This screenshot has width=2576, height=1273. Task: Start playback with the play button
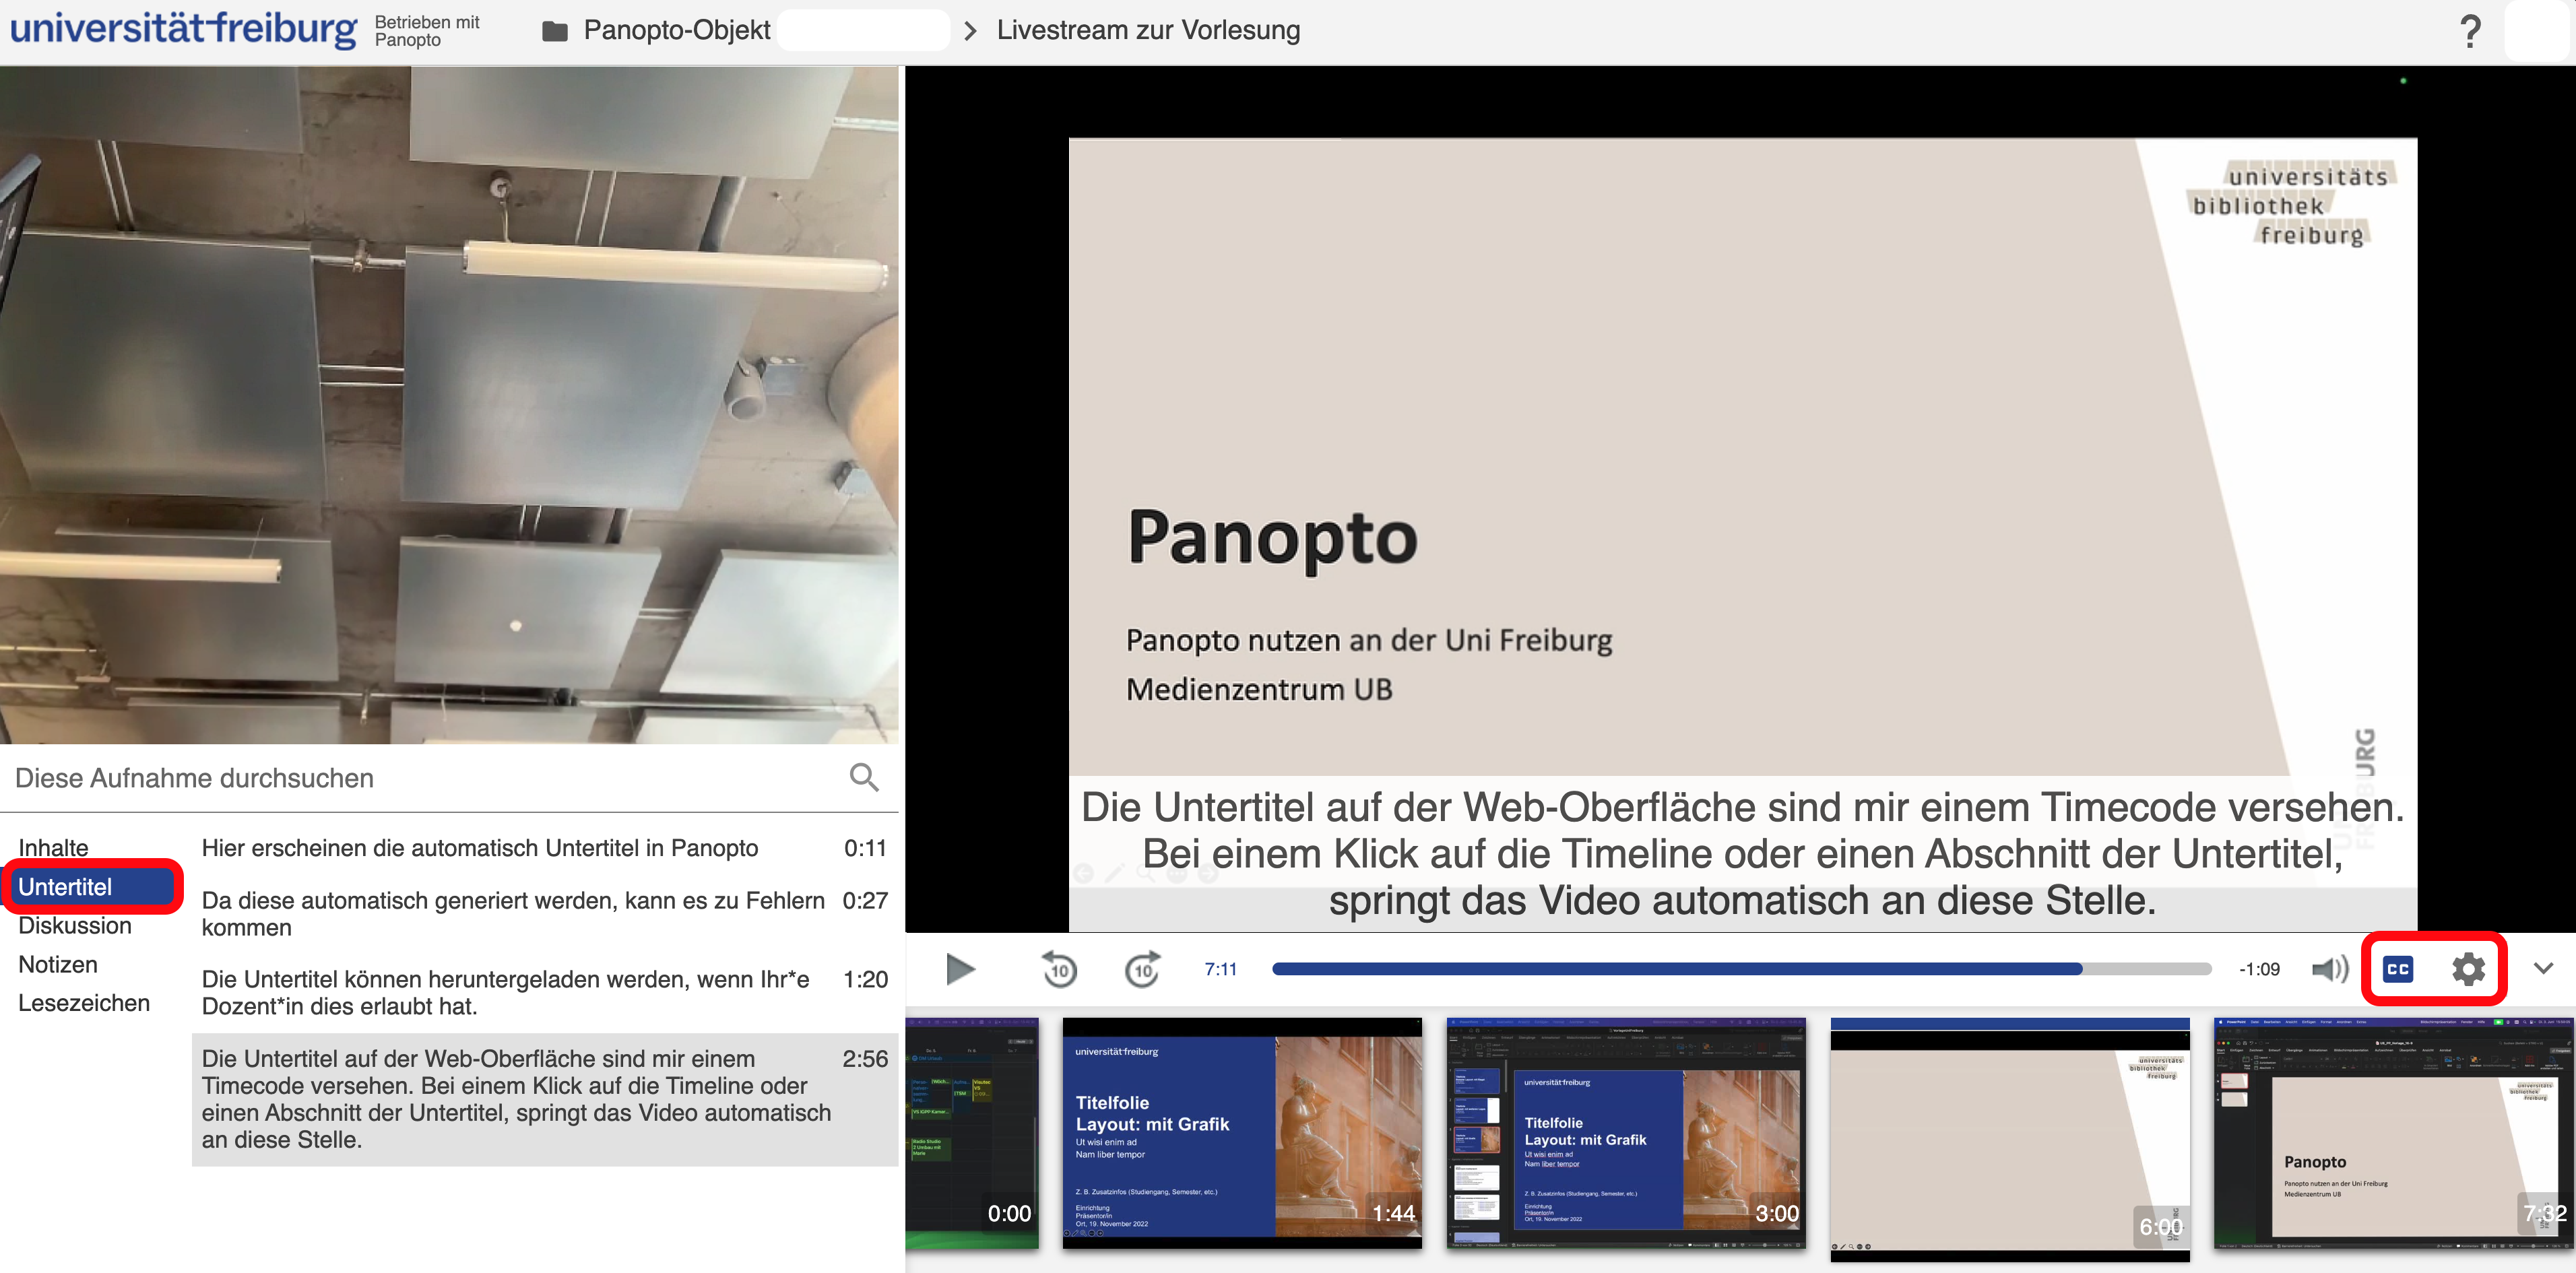[960, 968]
